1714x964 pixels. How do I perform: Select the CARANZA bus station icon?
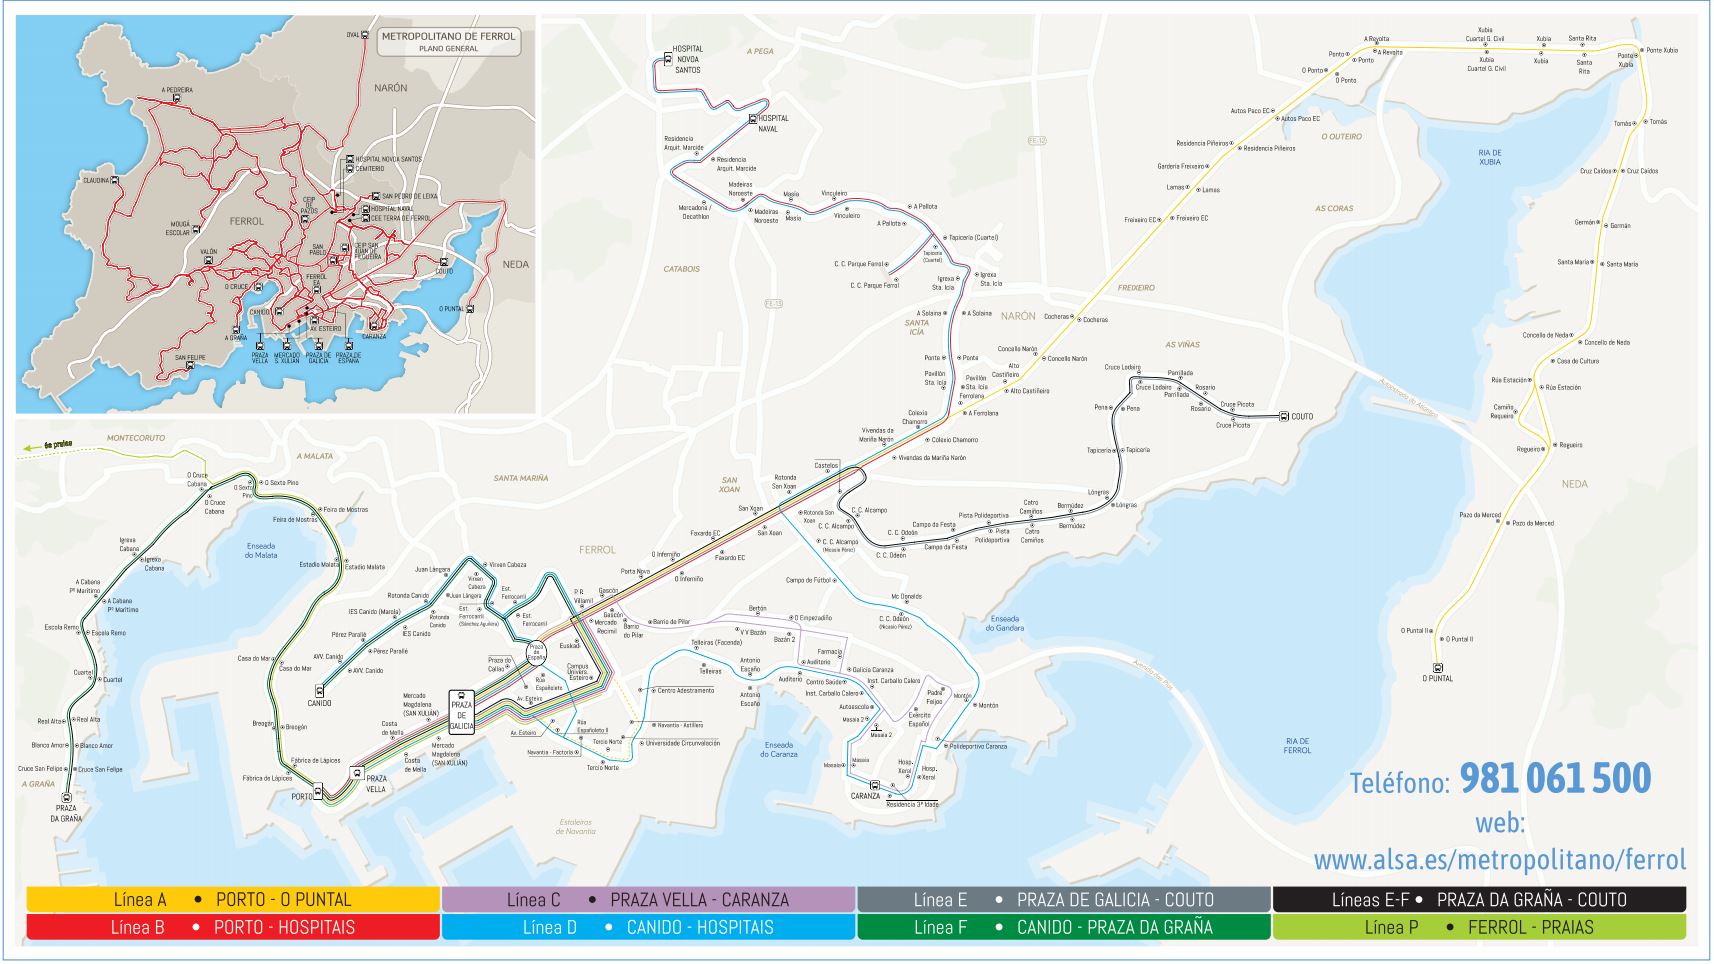coord(875,786)
